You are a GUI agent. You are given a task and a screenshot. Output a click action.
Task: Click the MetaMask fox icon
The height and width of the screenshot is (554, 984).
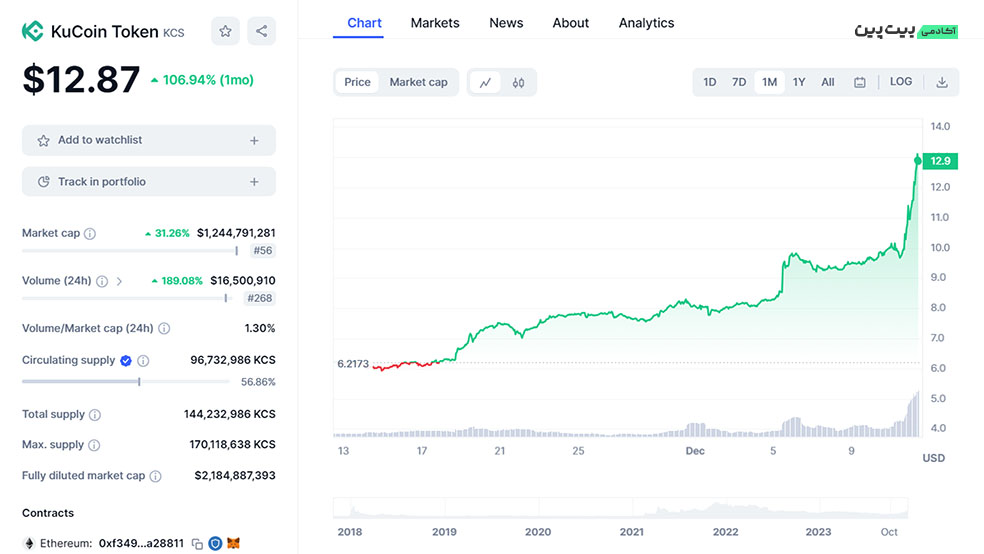(x=234, y=544)
